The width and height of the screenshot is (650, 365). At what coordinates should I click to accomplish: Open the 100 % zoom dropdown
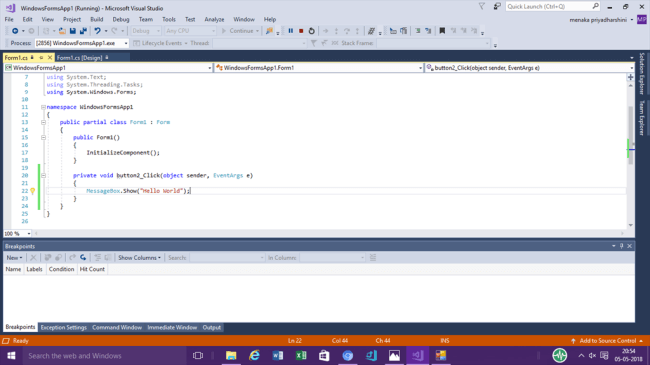point(29,234)
